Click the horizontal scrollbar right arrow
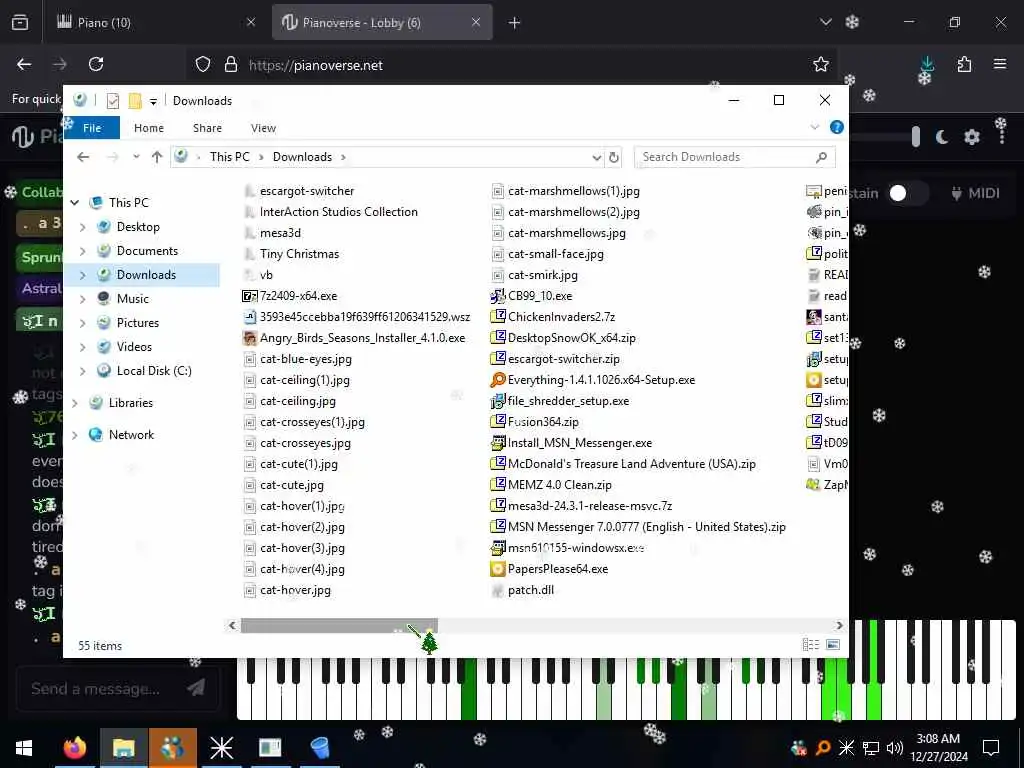 [839, 626]
